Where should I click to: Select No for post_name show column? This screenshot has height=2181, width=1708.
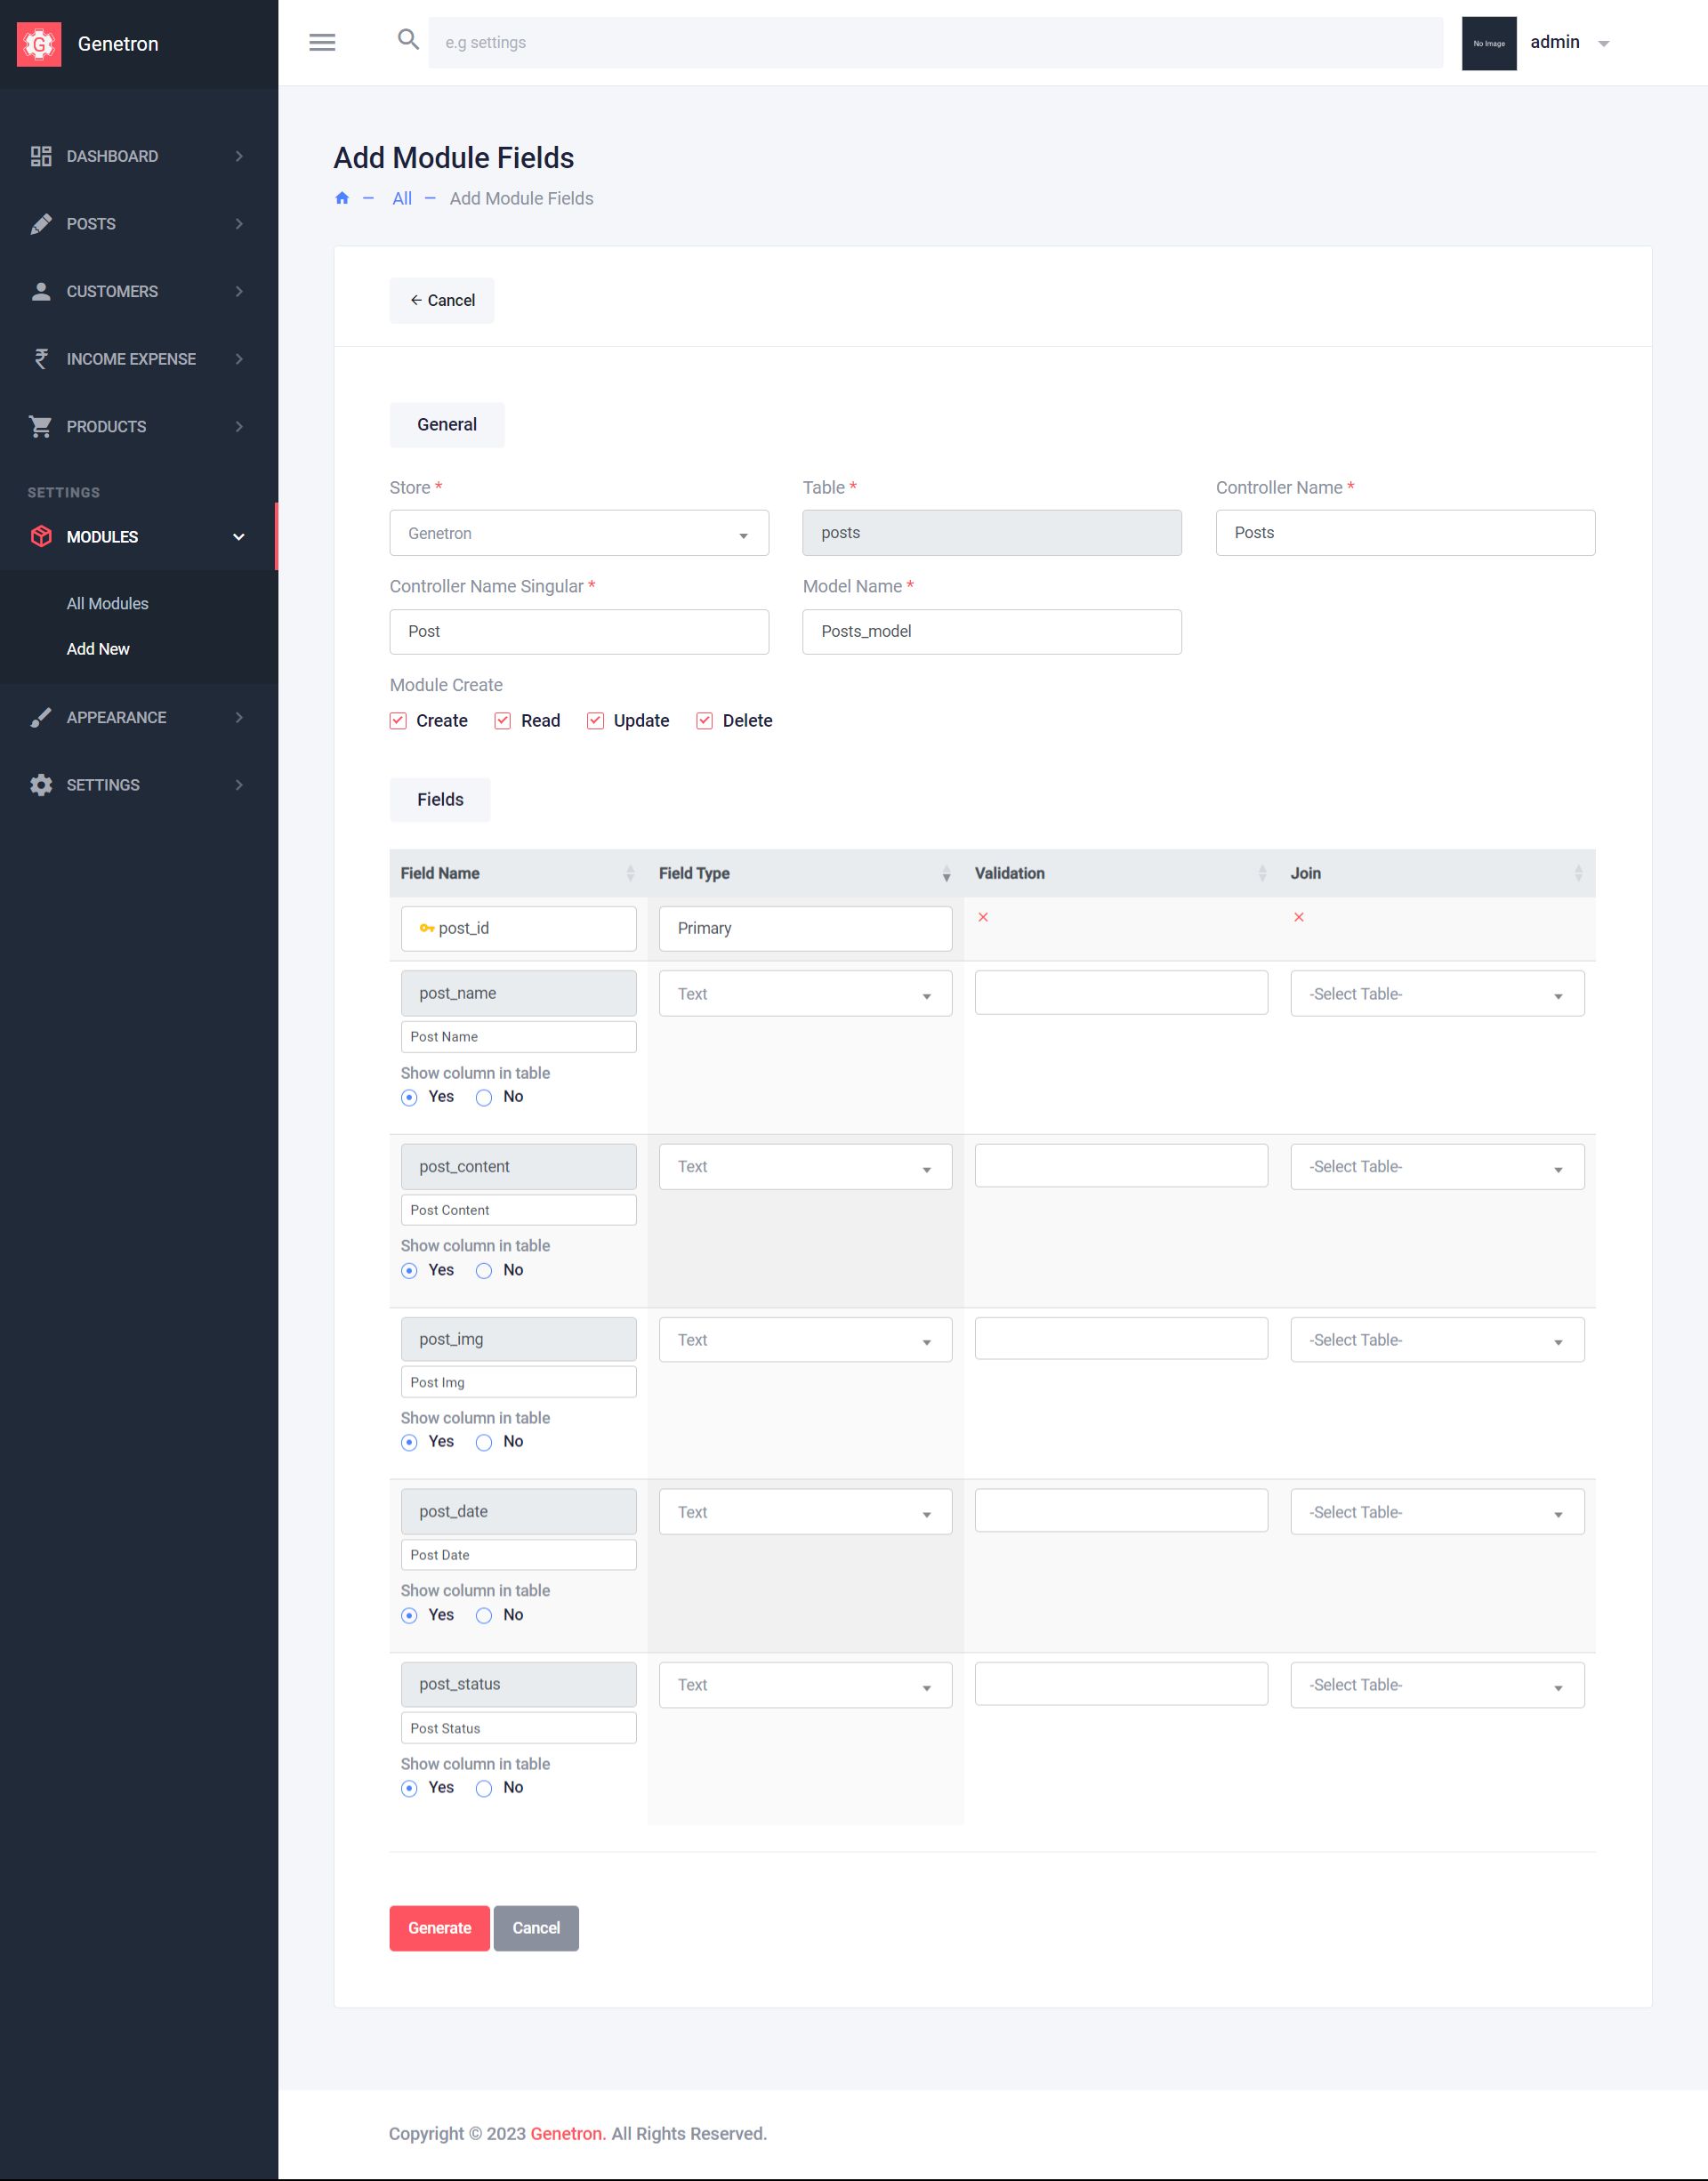tap(484, 1098)
